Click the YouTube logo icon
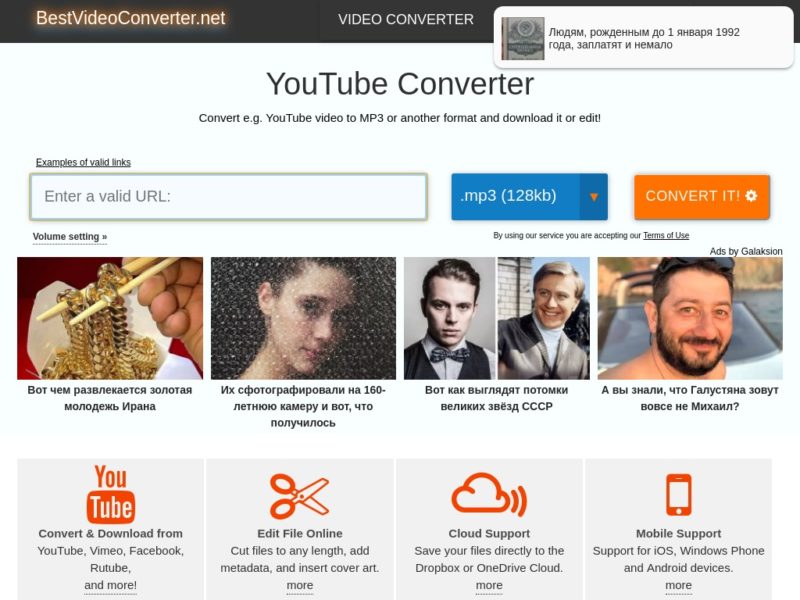800x600 pixels. pyautogui.click(x=111, y=494)
